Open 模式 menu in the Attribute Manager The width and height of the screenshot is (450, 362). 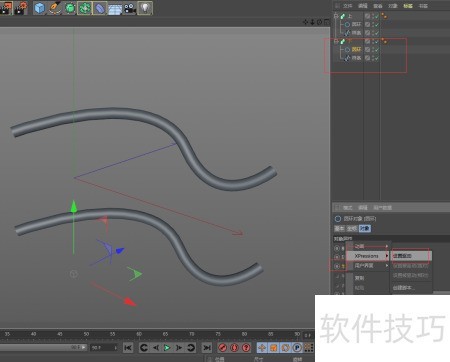point(348,208)
